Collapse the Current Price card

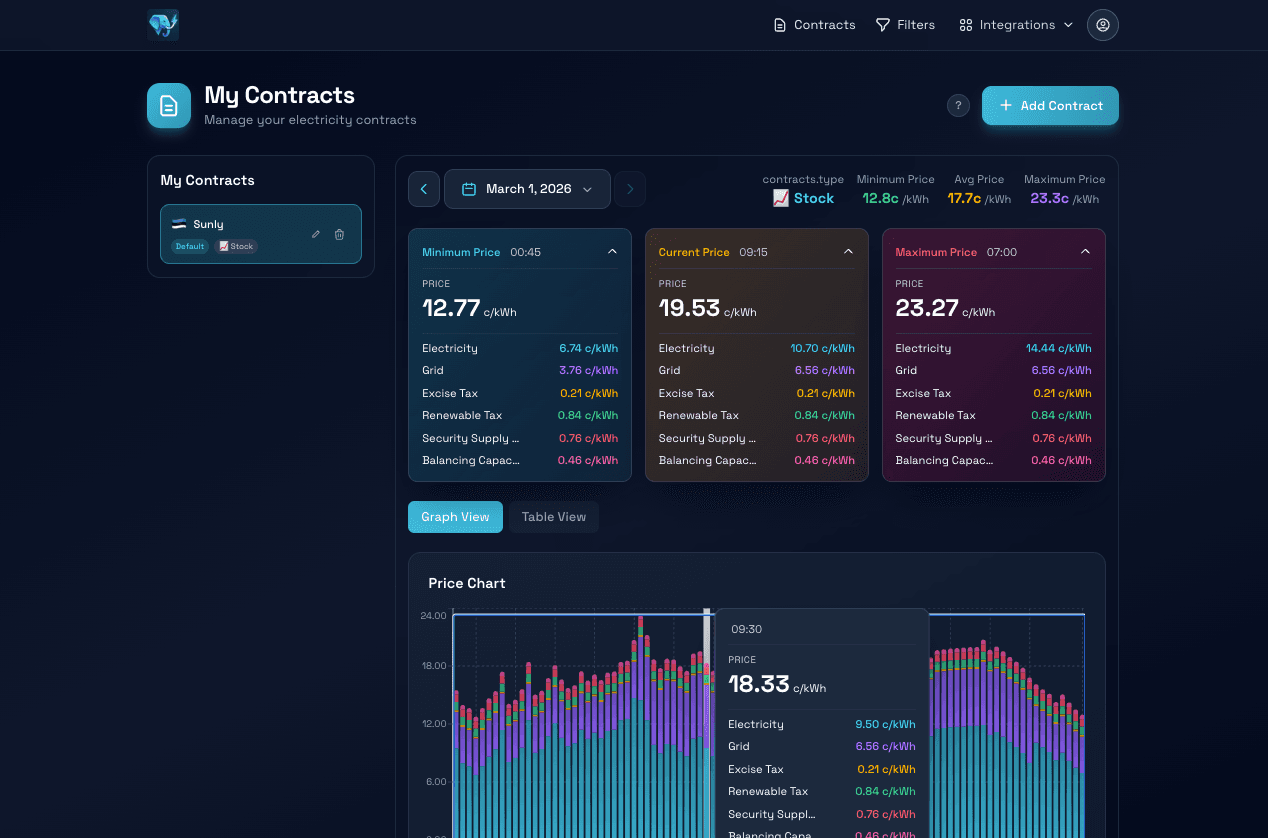pos(848,252)
